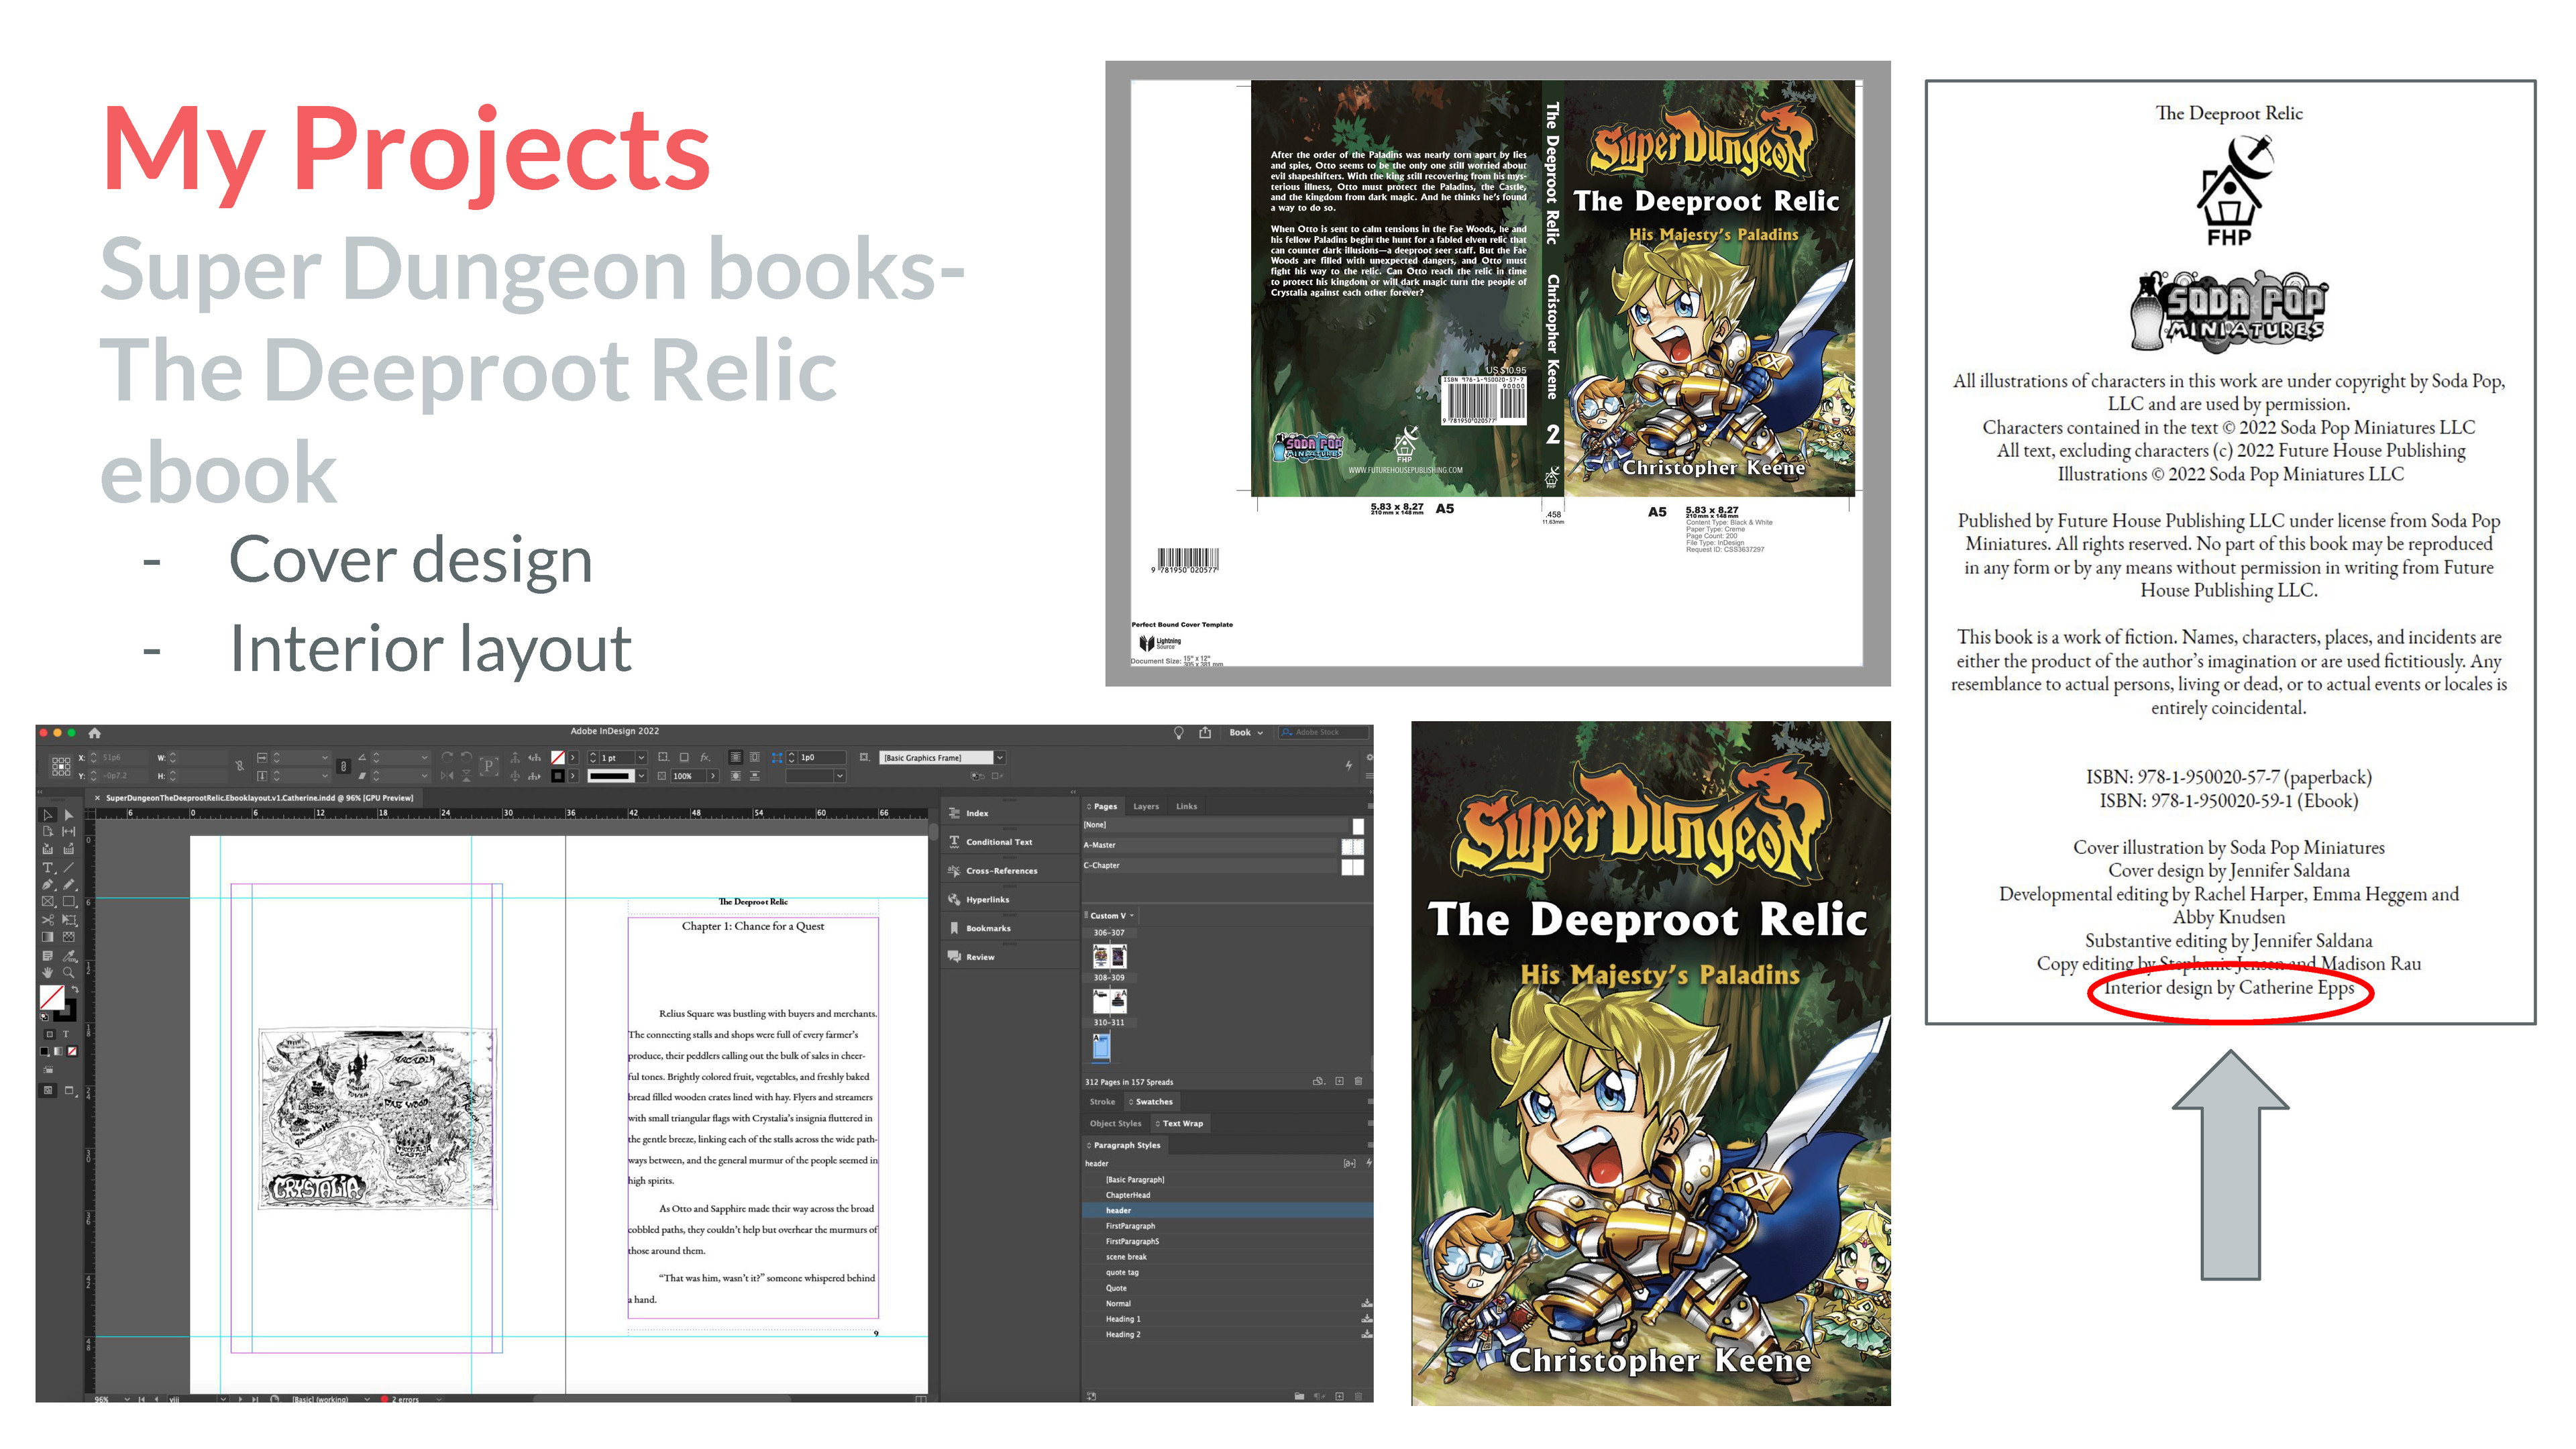This screenshot has height=1449, width=2576.
Task: Click the new page icon in Pages panel
Action: pyautogui.click(x=1339, y=1081)
